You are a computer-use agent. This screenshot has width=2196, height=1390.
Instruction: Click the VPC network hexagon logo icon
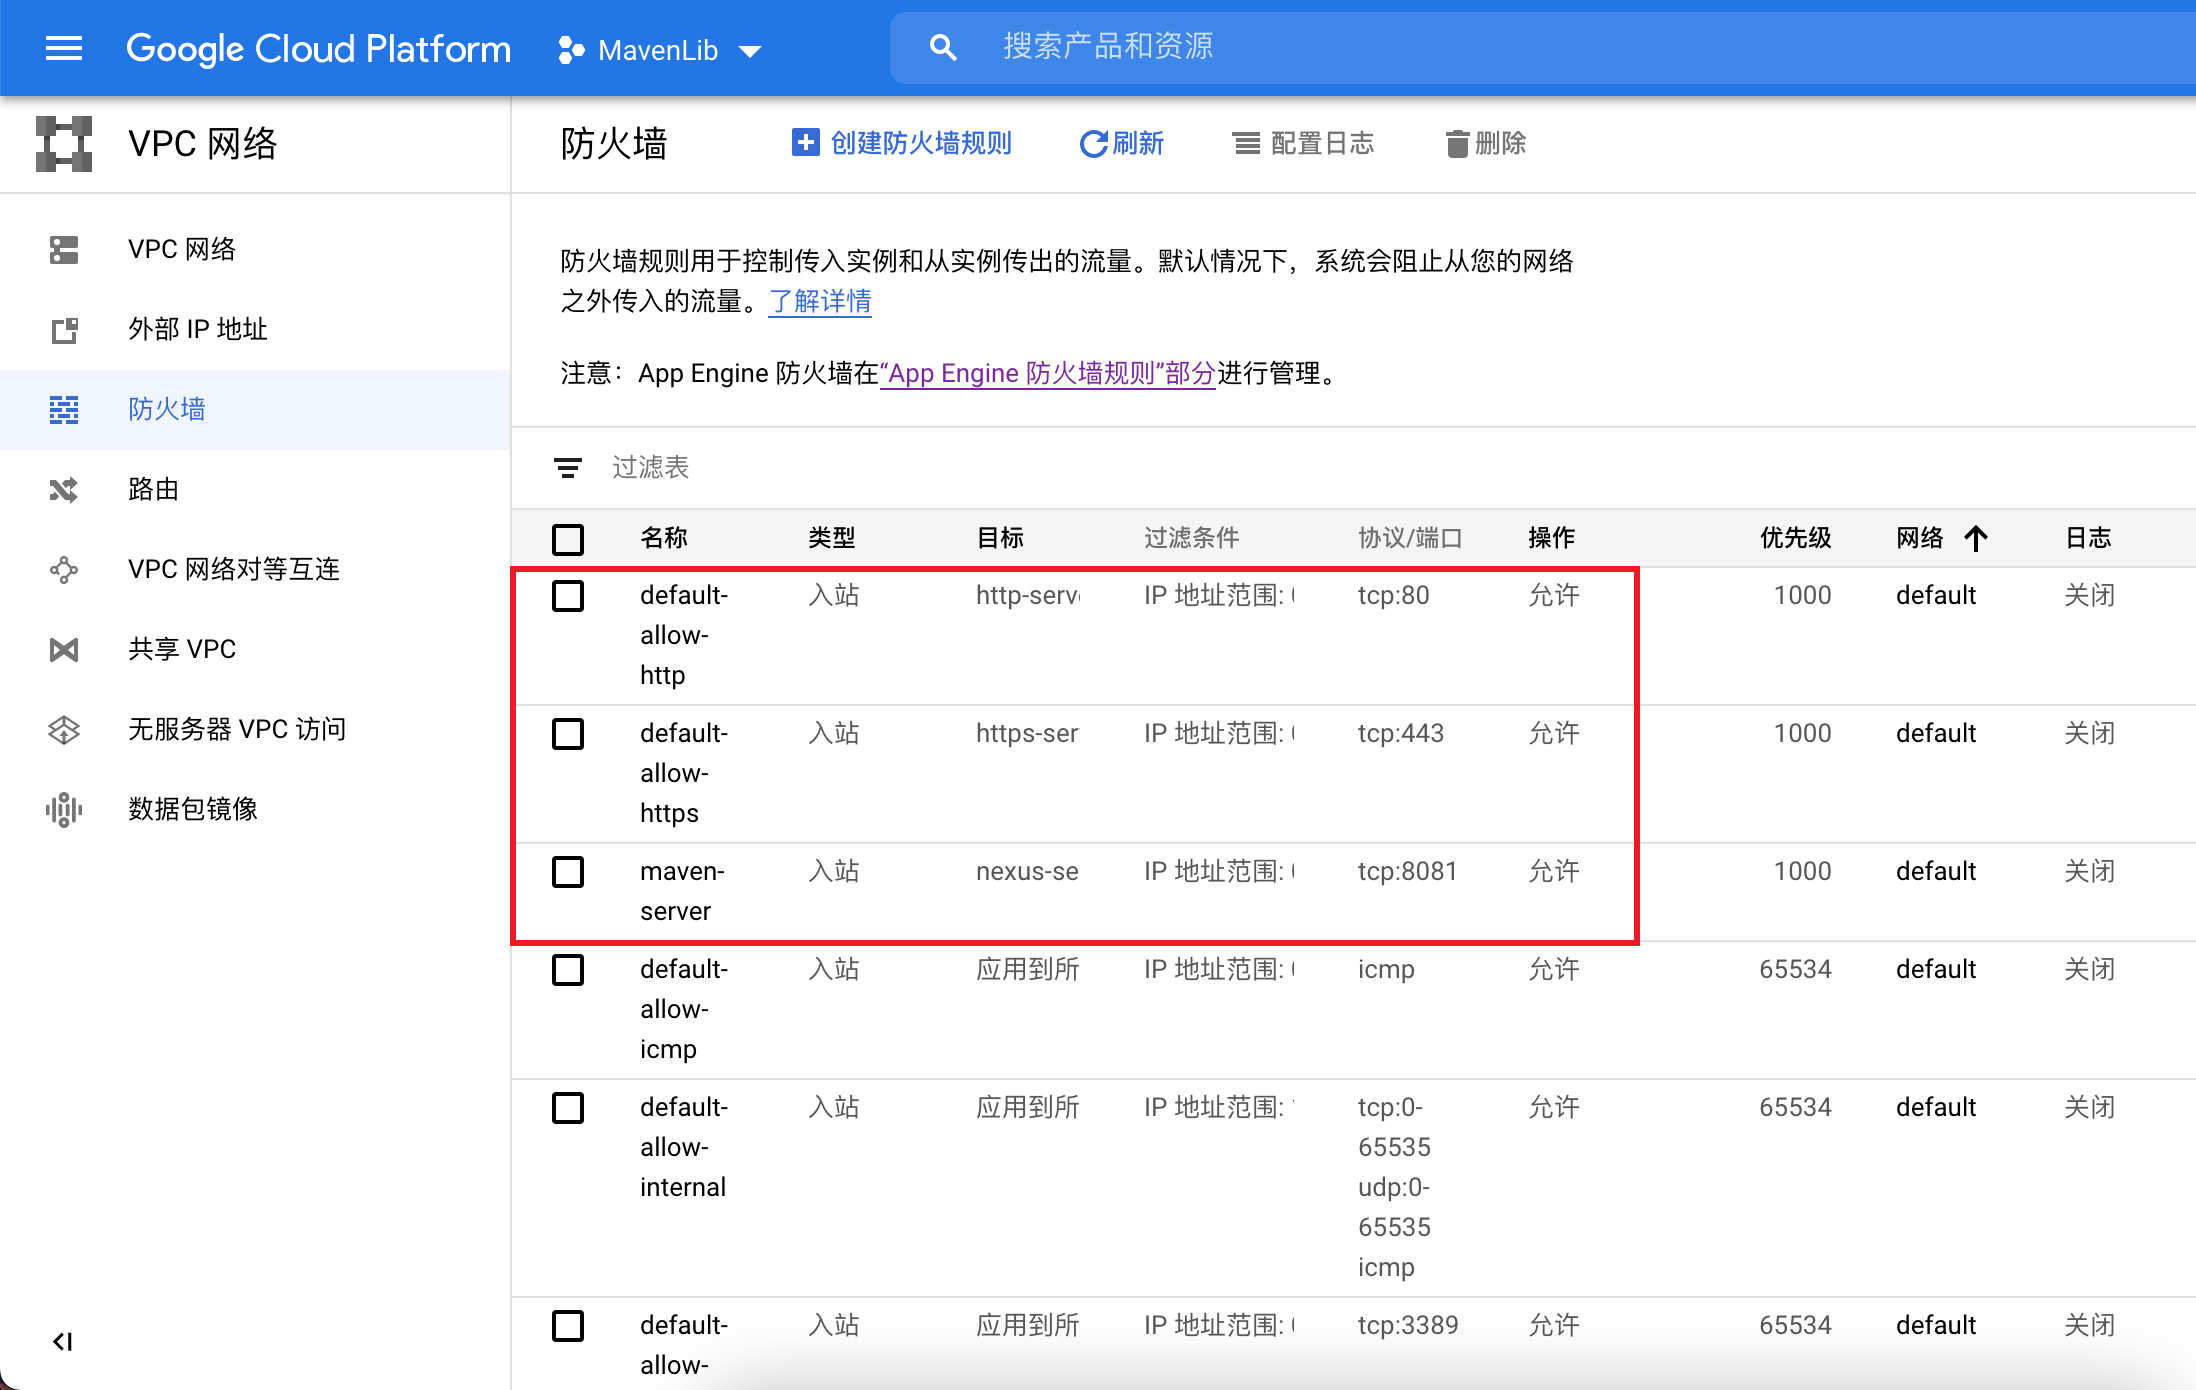[64, 144]
